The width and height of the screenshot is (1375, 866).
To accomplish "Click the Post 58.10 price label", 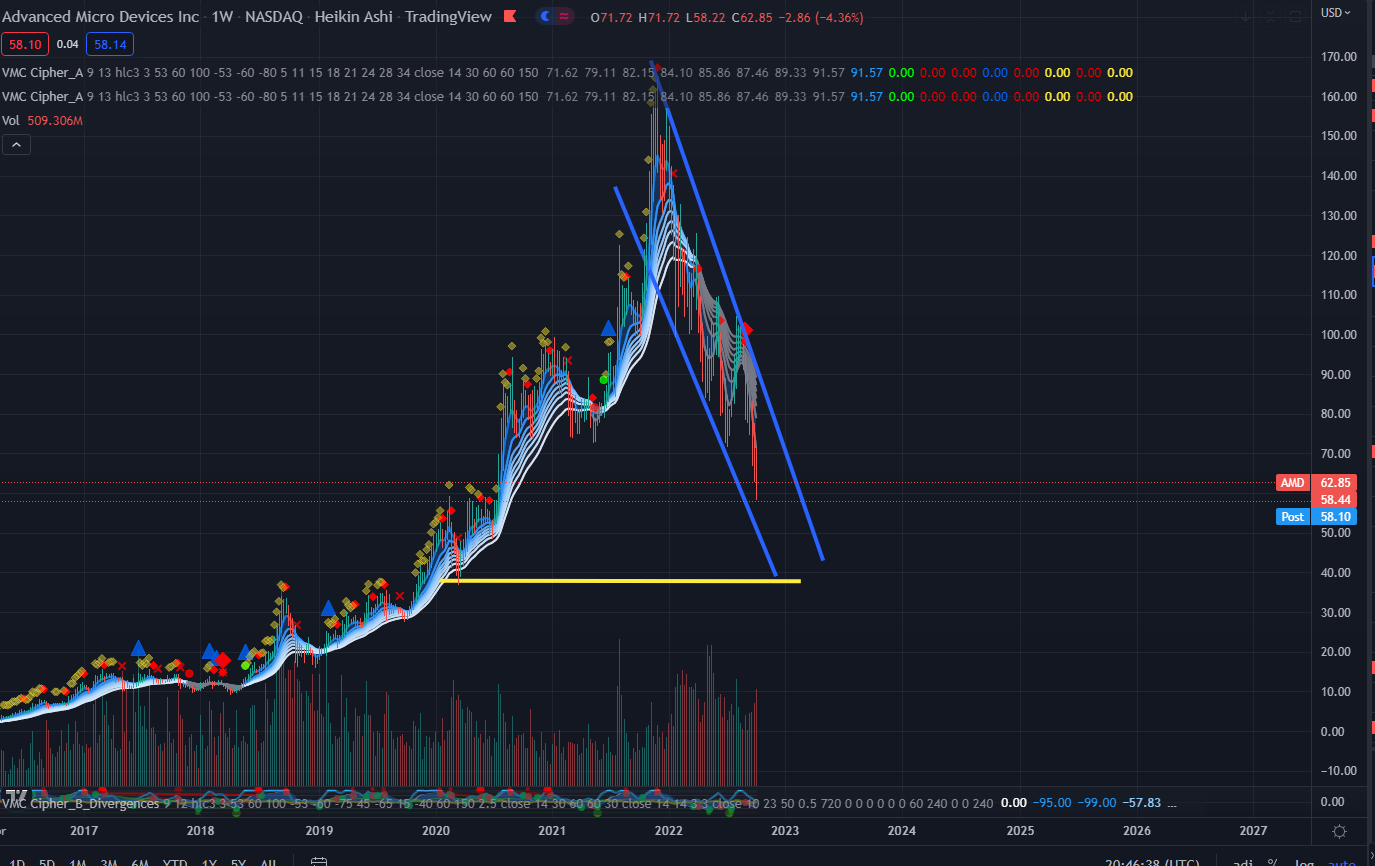I will click(1314, 516).
